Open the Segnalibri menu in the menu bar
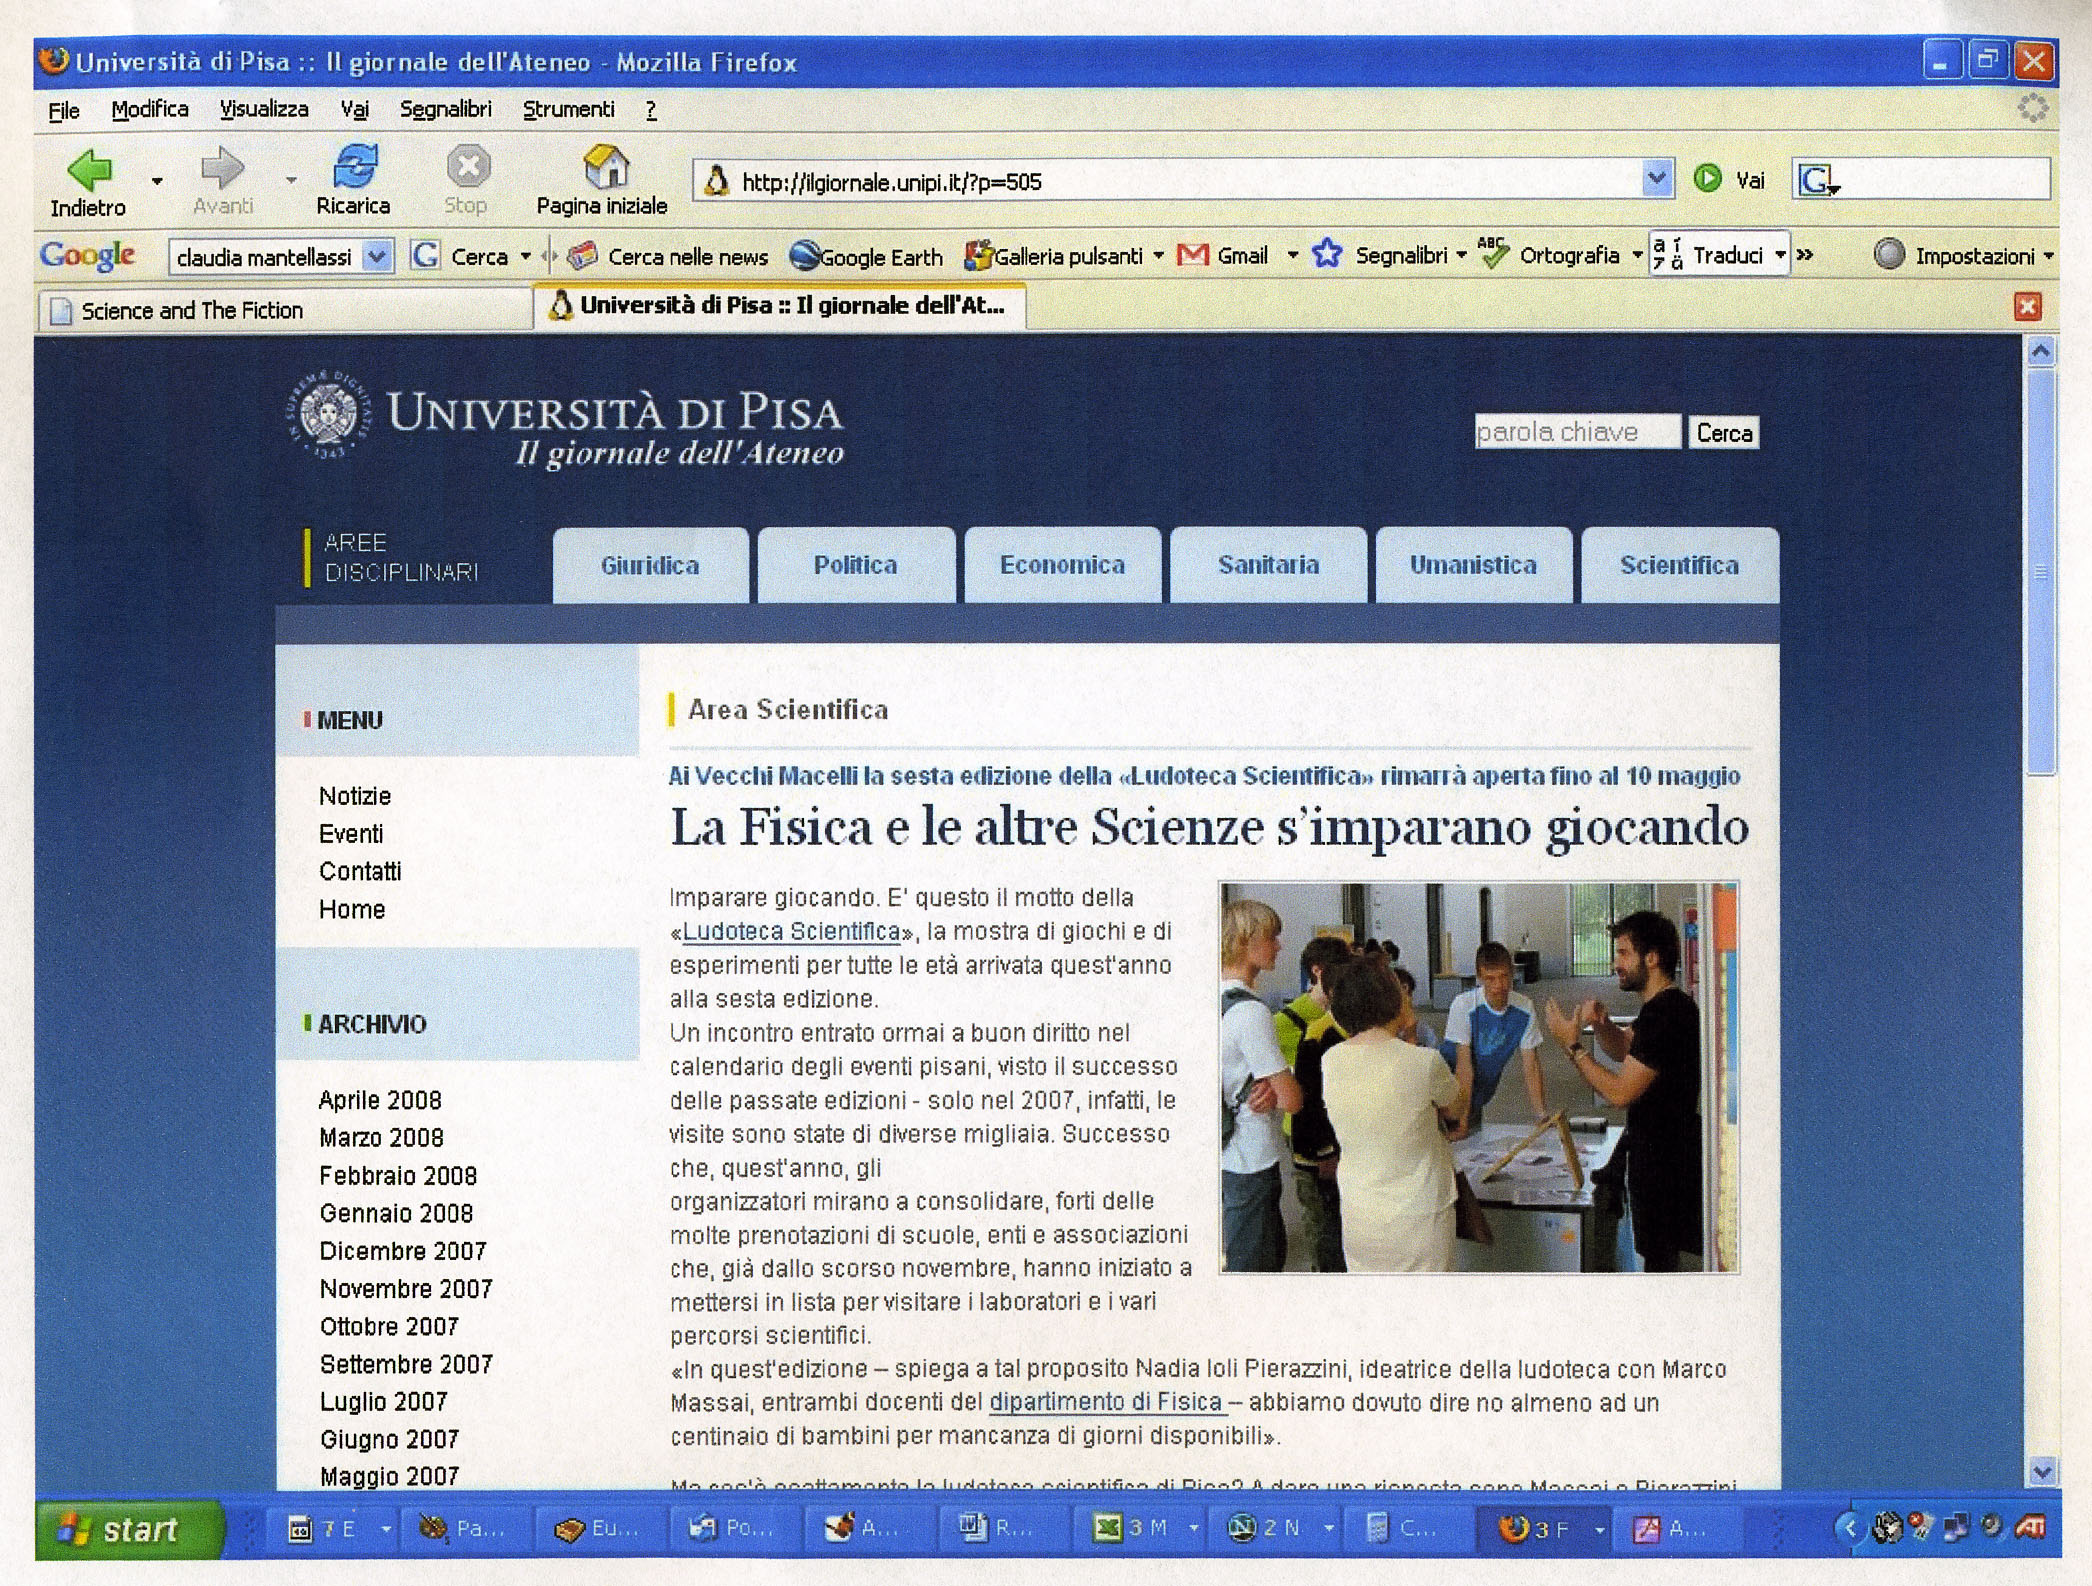This screenshot has height=1586, width=2092. click(x=445, y=110)
